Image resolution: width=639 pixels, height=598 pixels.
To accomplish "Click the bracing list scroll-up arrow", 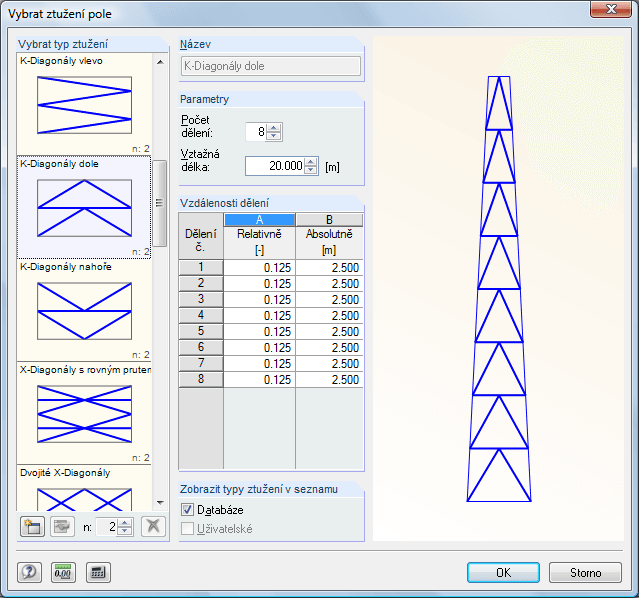I will (x=160, y=62).
